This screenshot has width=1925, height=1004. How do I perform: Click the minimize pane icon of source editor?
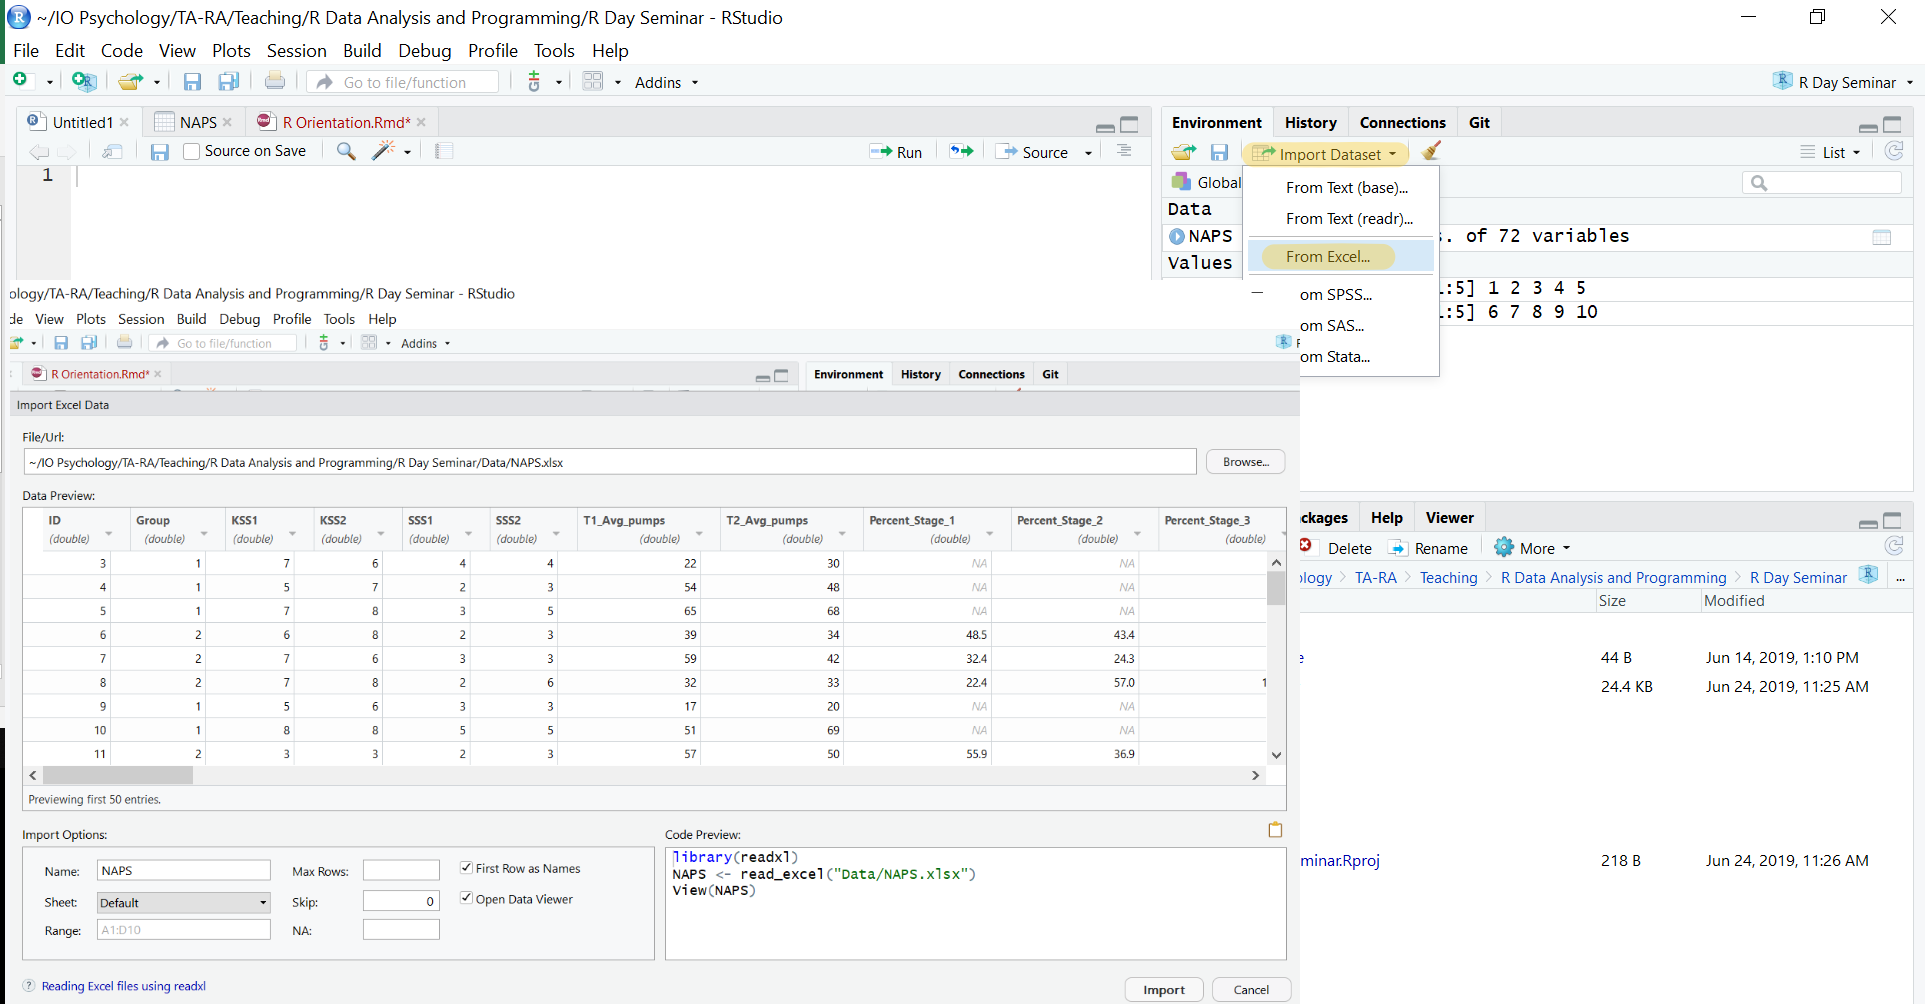click(1105, 127)
